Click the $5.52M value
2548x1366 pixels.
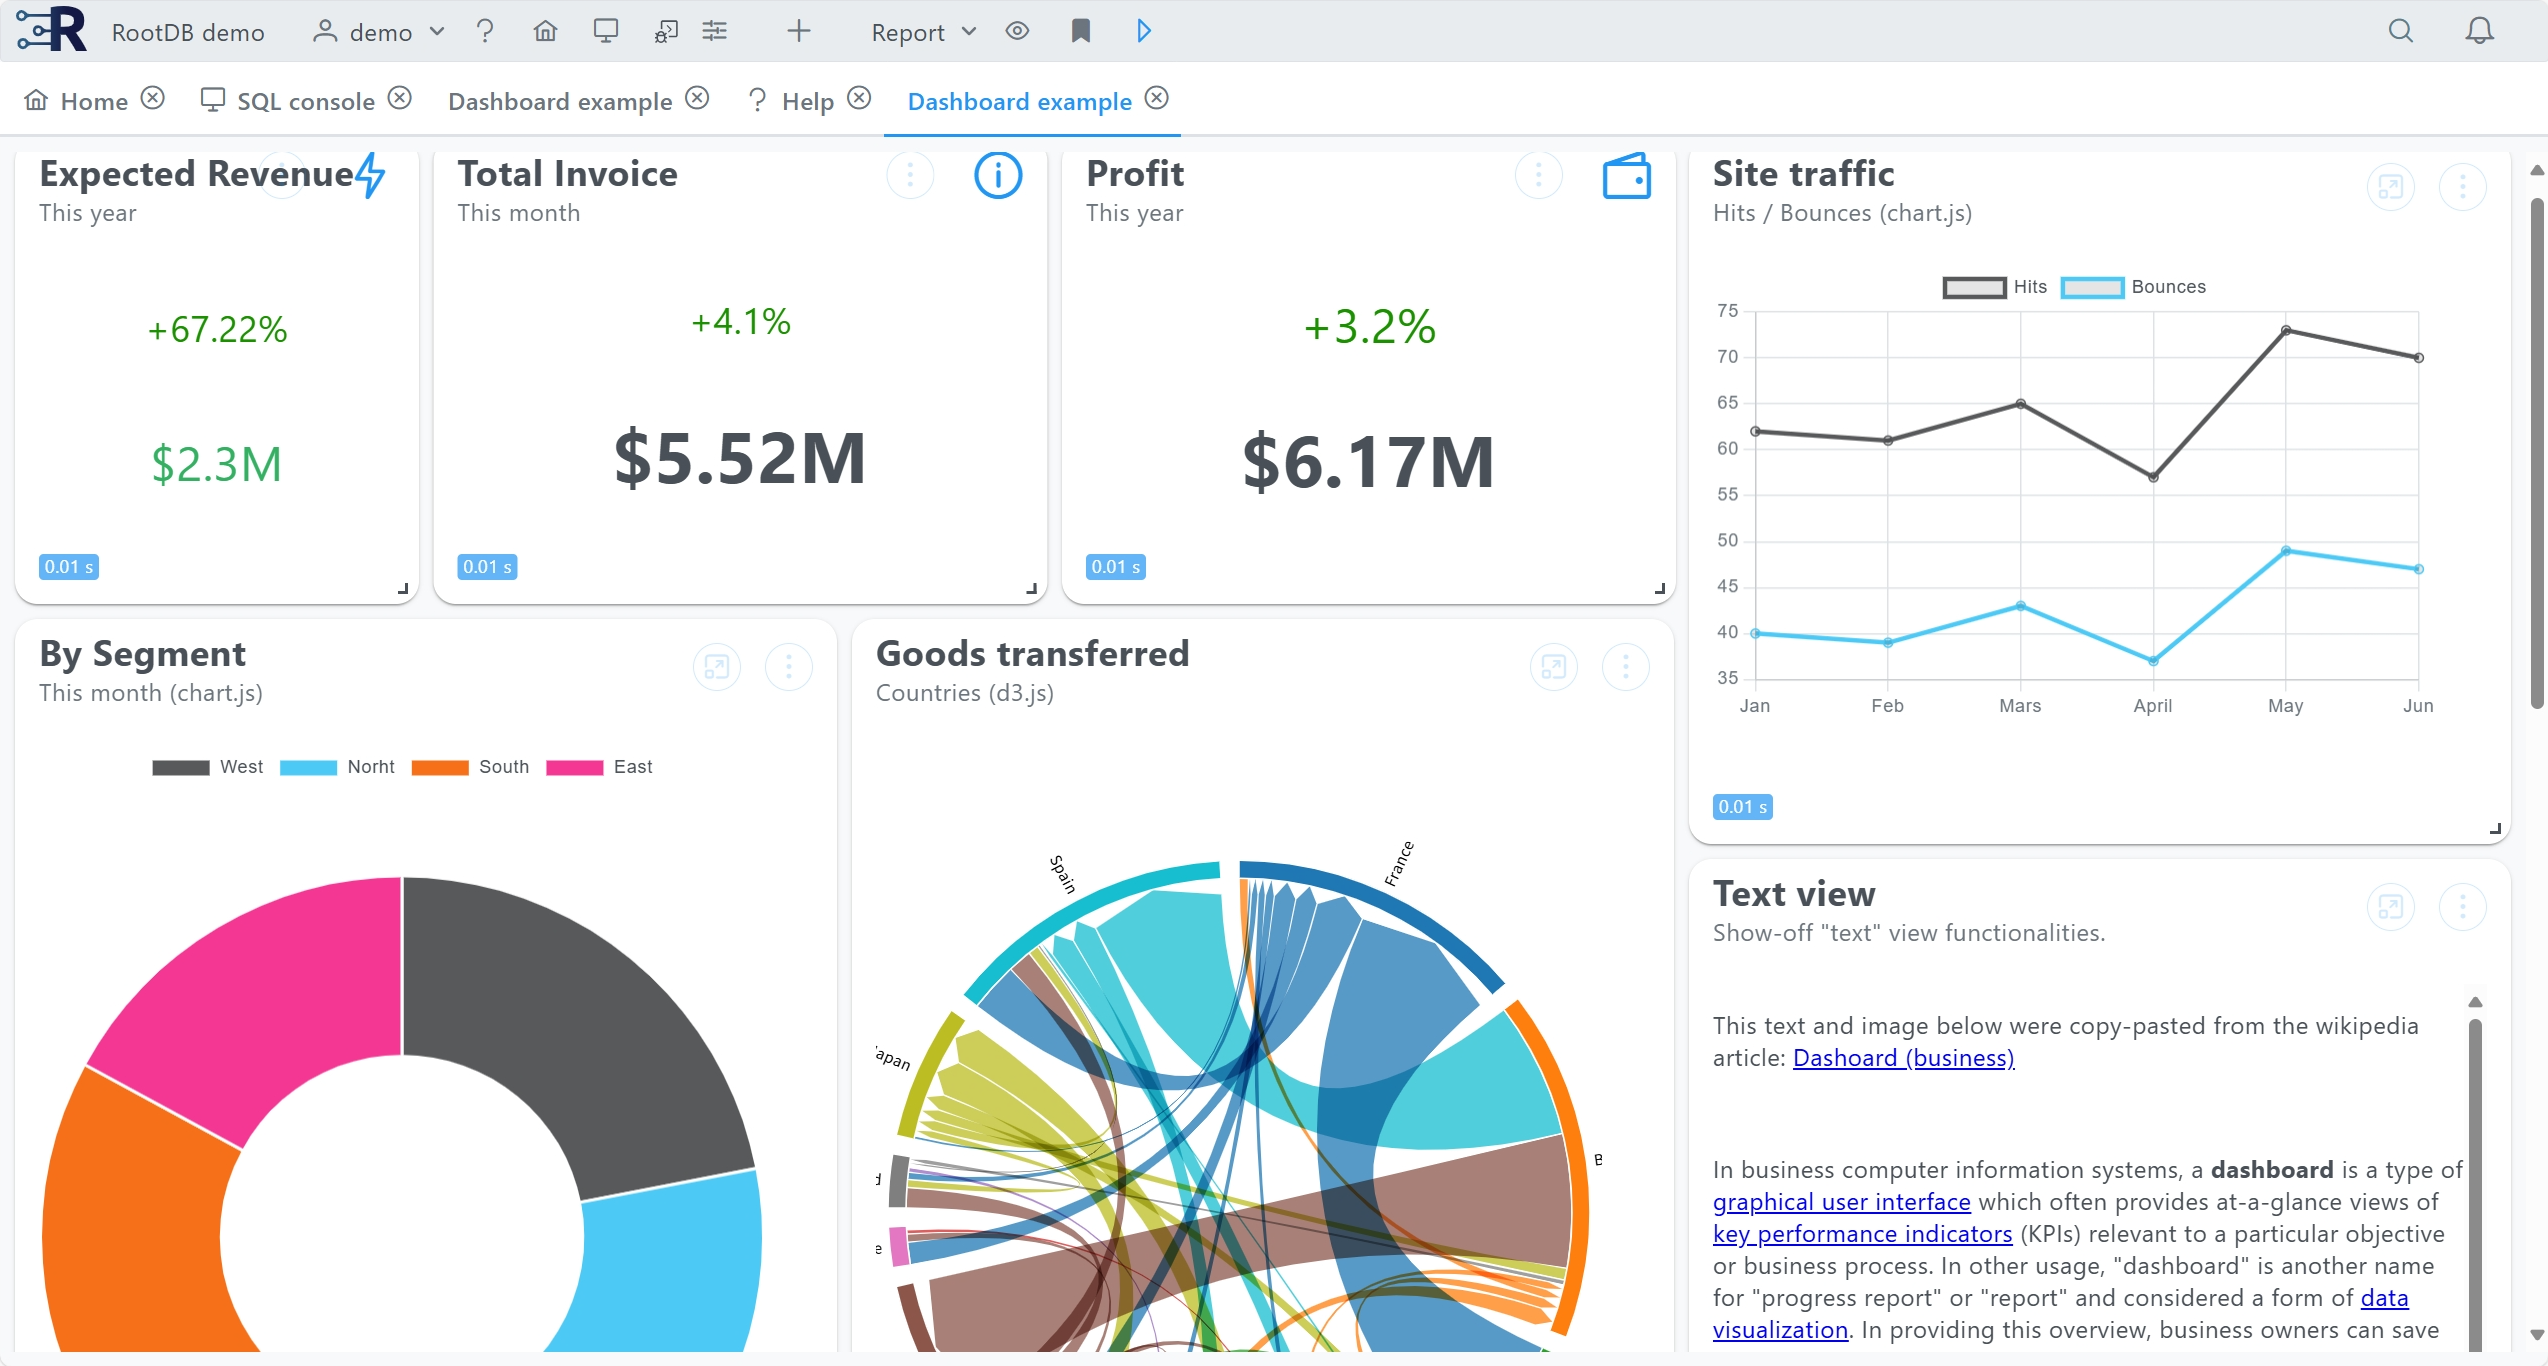tap(740, 458)
